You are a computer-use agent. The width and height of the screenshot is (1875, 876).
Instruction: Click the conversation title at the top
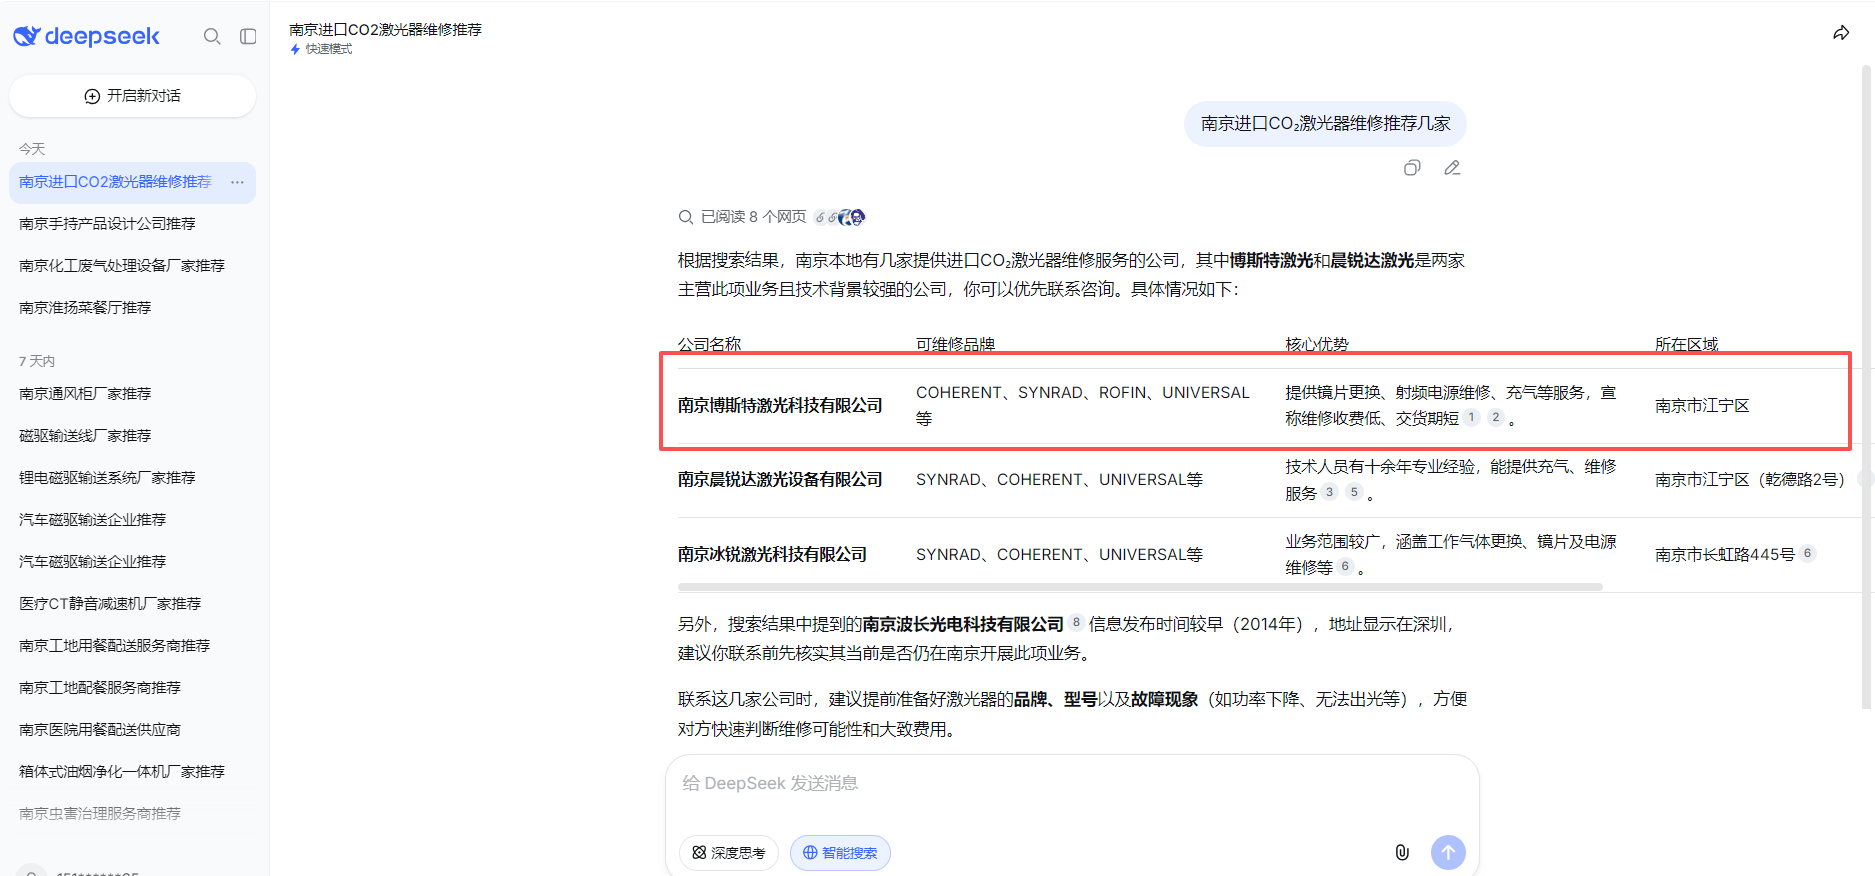[x=385, y=30]
